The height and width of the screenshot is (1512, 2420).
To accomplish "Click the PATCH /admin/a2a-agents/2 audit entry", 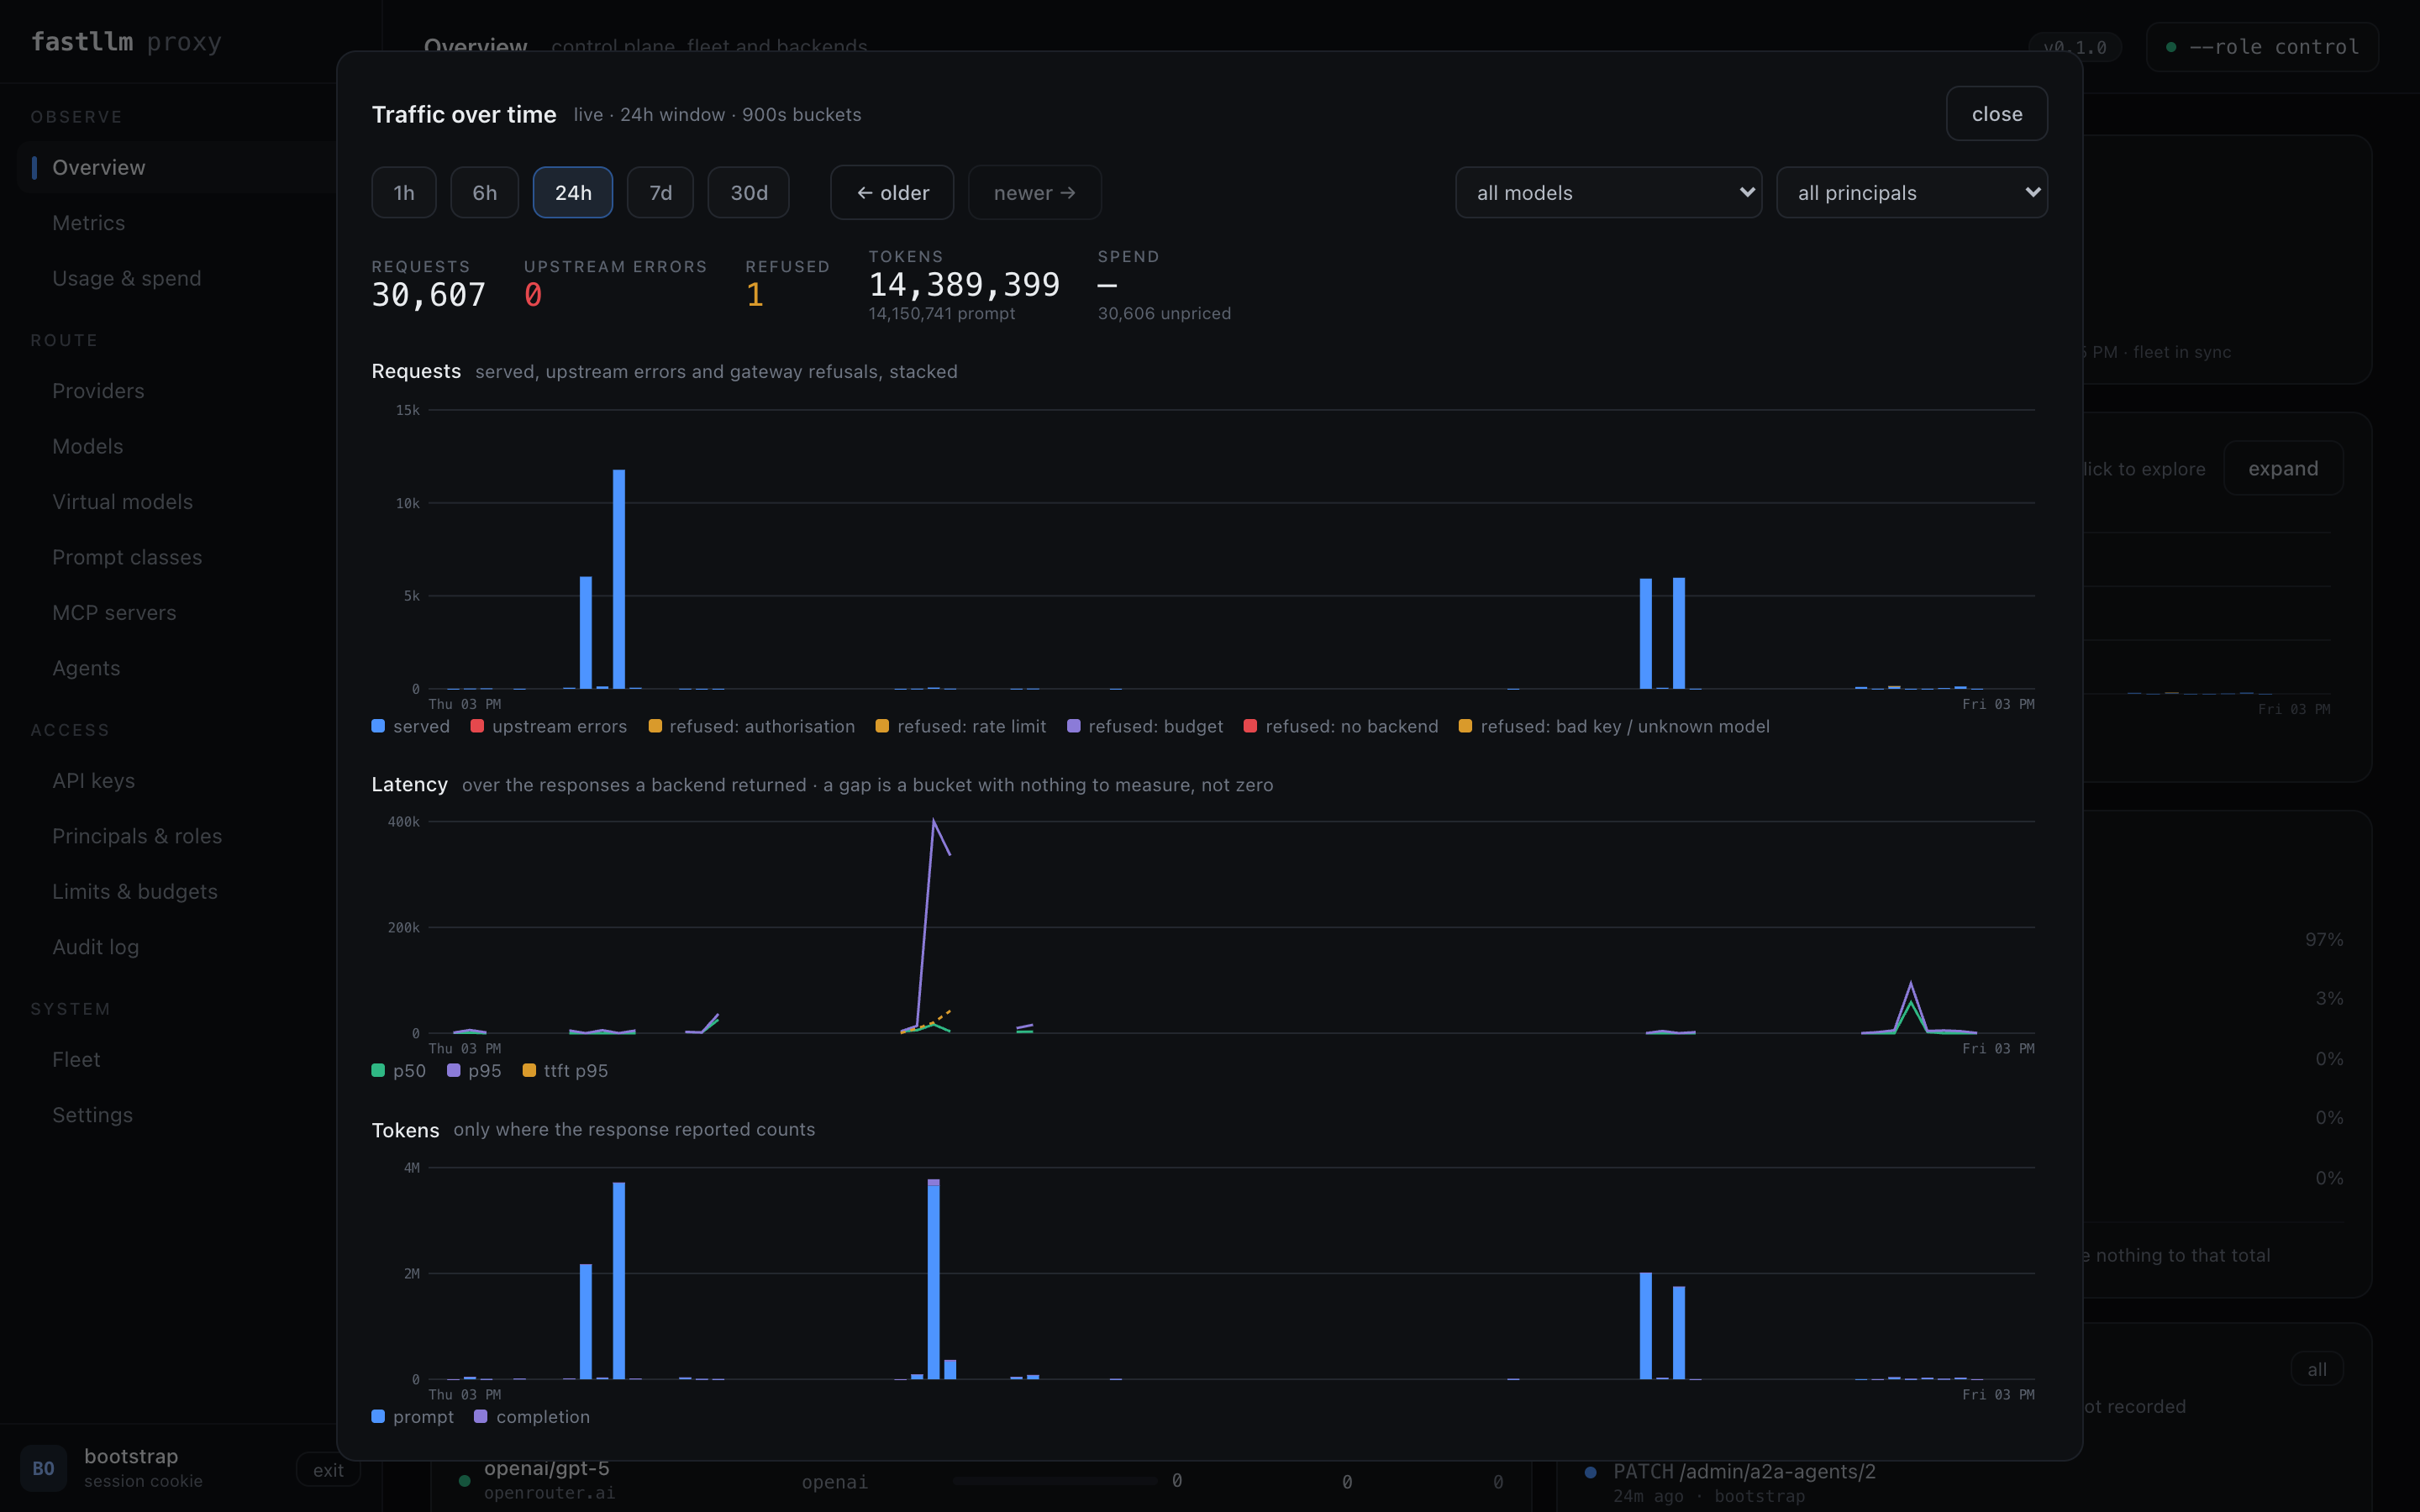I will [1744, 1472].
